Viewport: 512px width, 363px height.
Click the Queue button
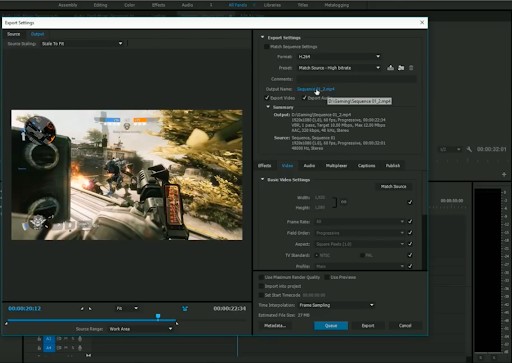pos(331,326)
